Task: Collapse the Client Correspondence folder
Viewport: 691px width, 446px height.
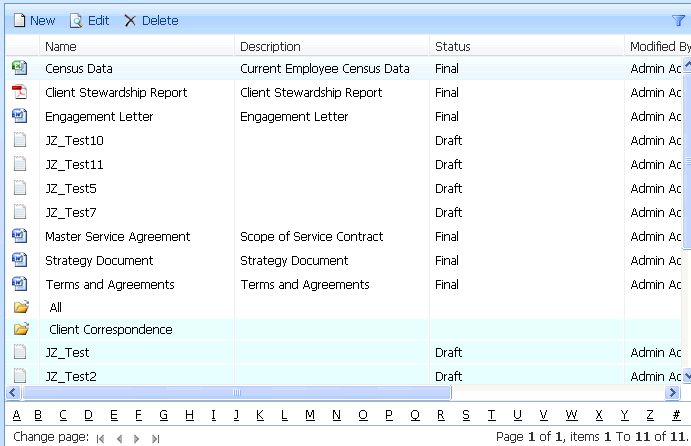Action: (21, 329)
